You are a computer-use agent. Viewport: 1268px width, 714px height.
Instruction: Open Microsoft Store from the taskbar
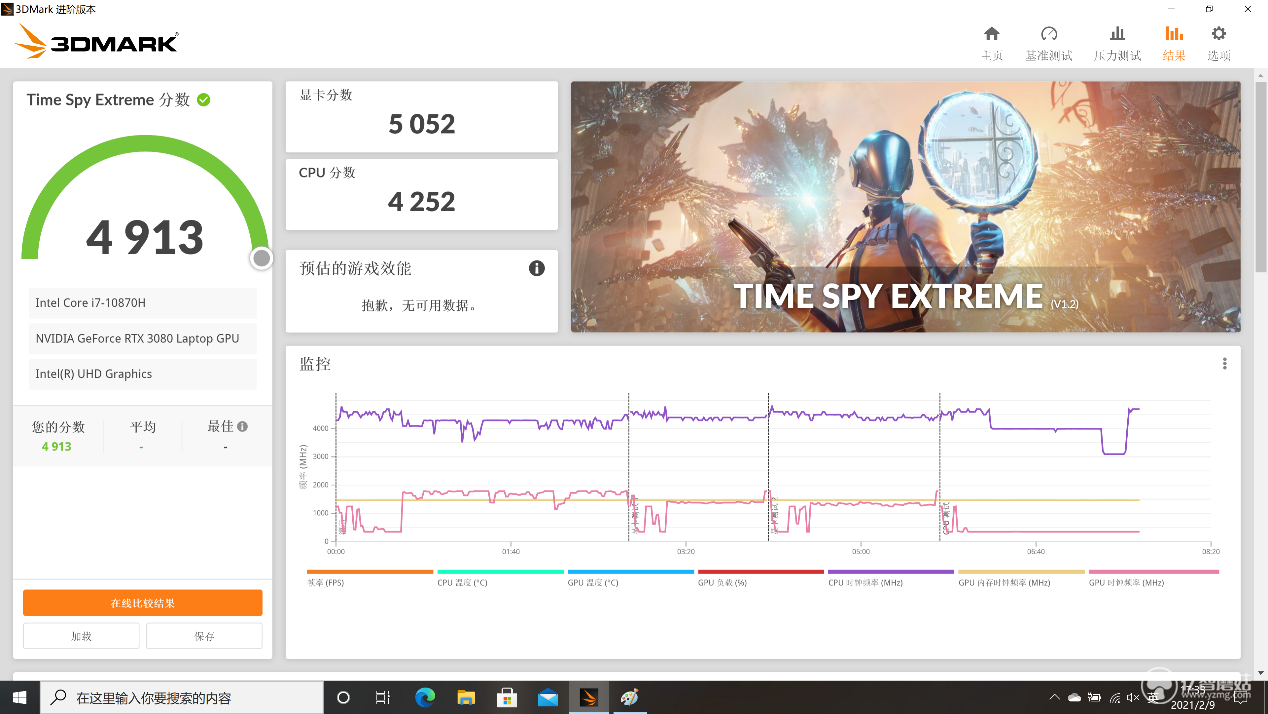pos(507,697)
